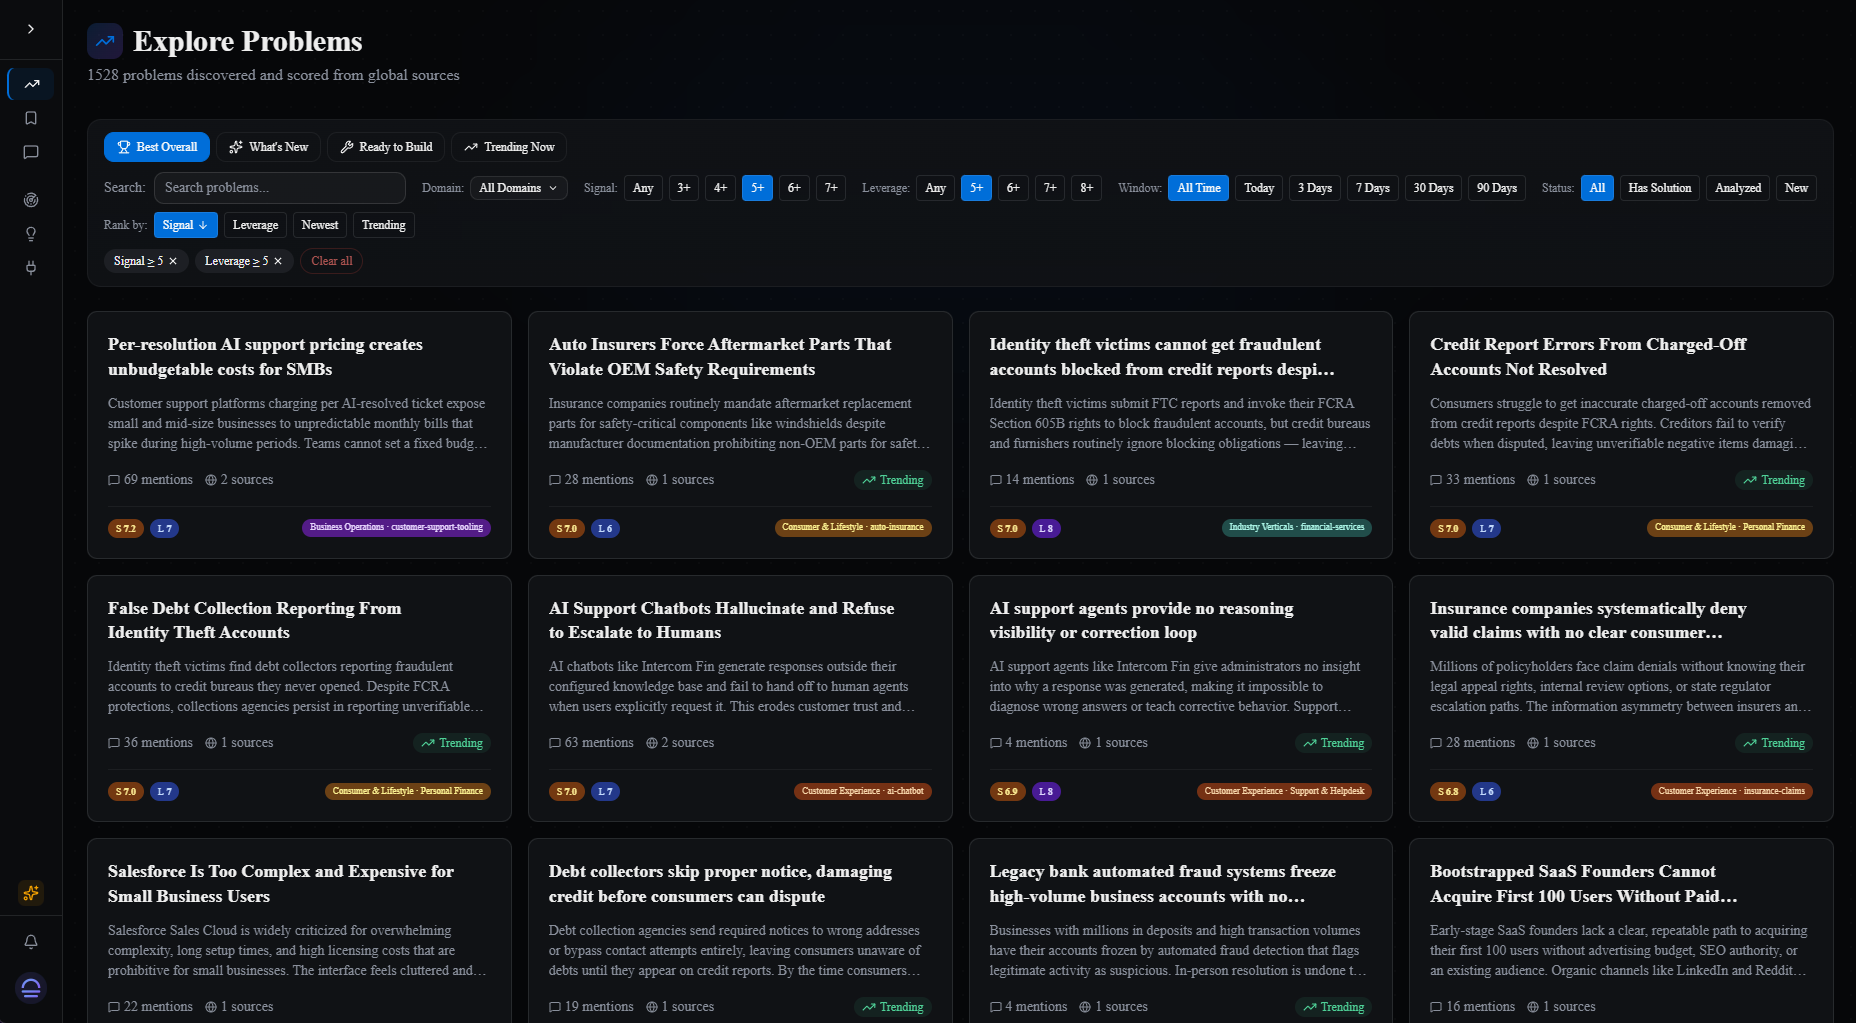Set Leverage filter to 6+
Viewport: 1856px width, 1023px height.
(1013, 188)
